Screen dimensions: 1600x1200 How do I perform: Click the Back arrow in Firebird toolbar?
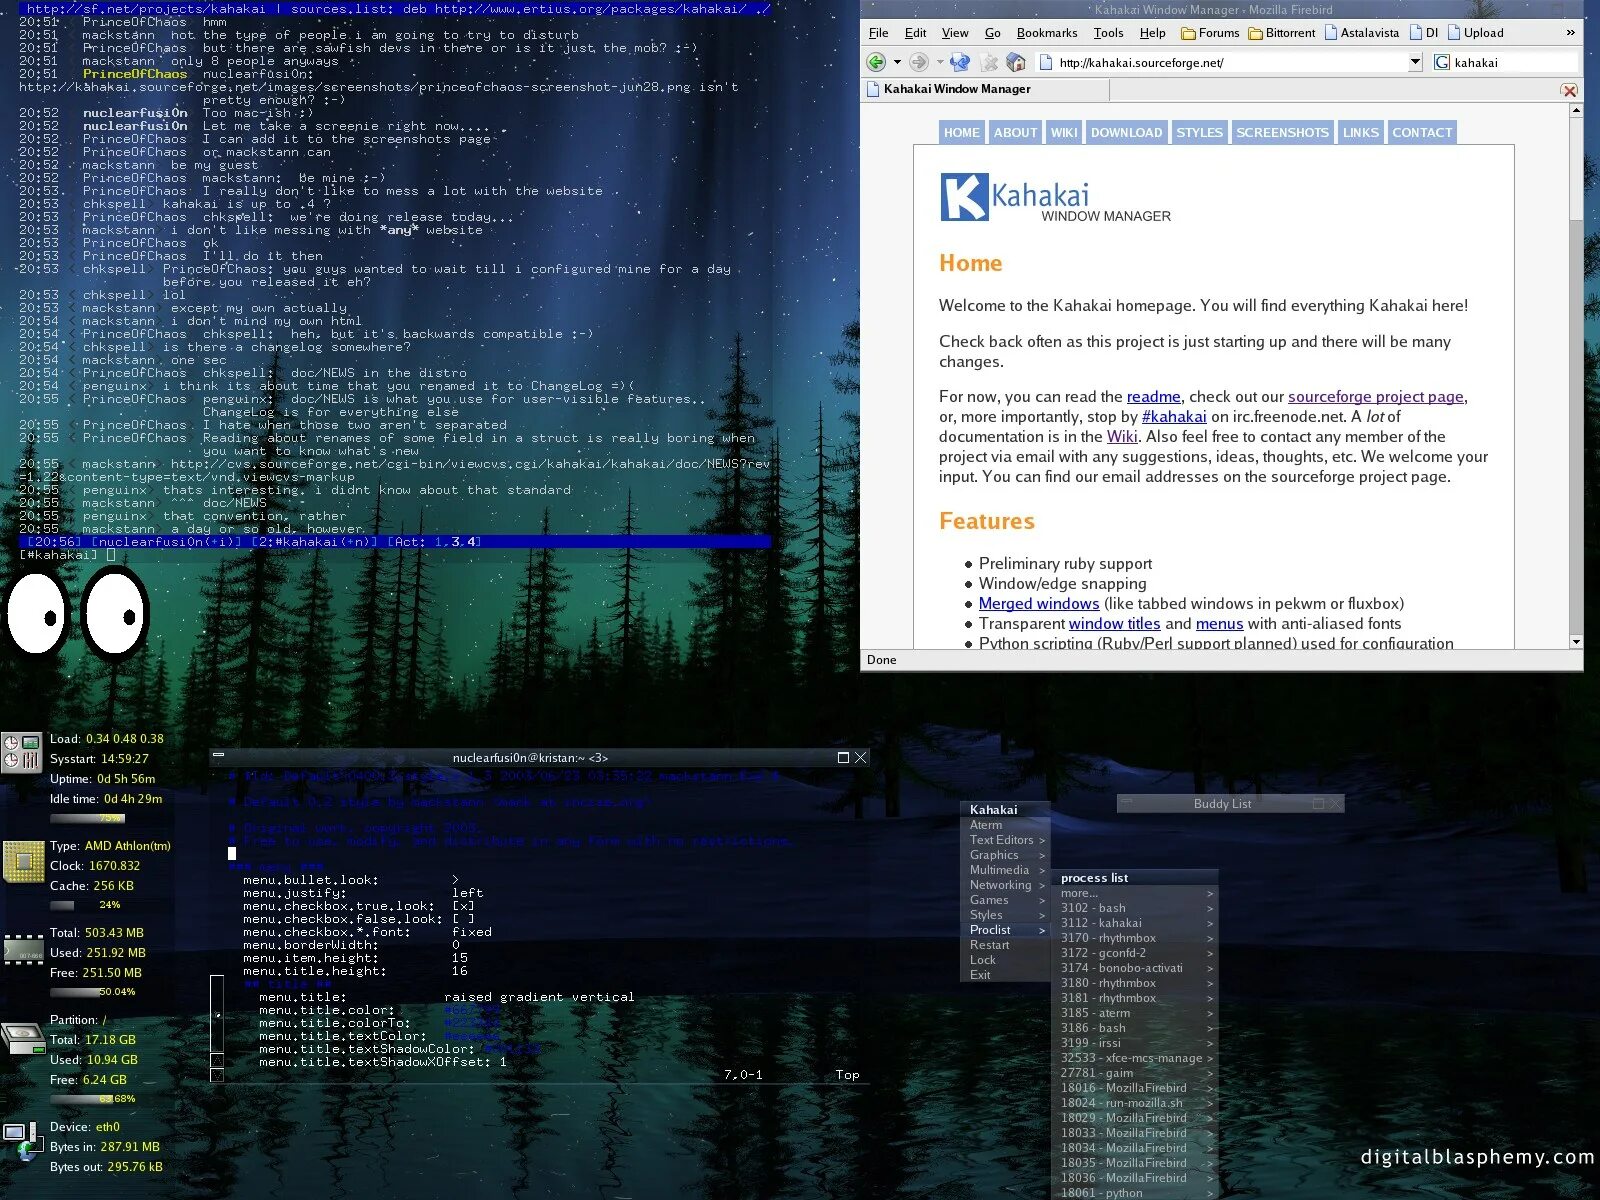[x=876, y=62]
